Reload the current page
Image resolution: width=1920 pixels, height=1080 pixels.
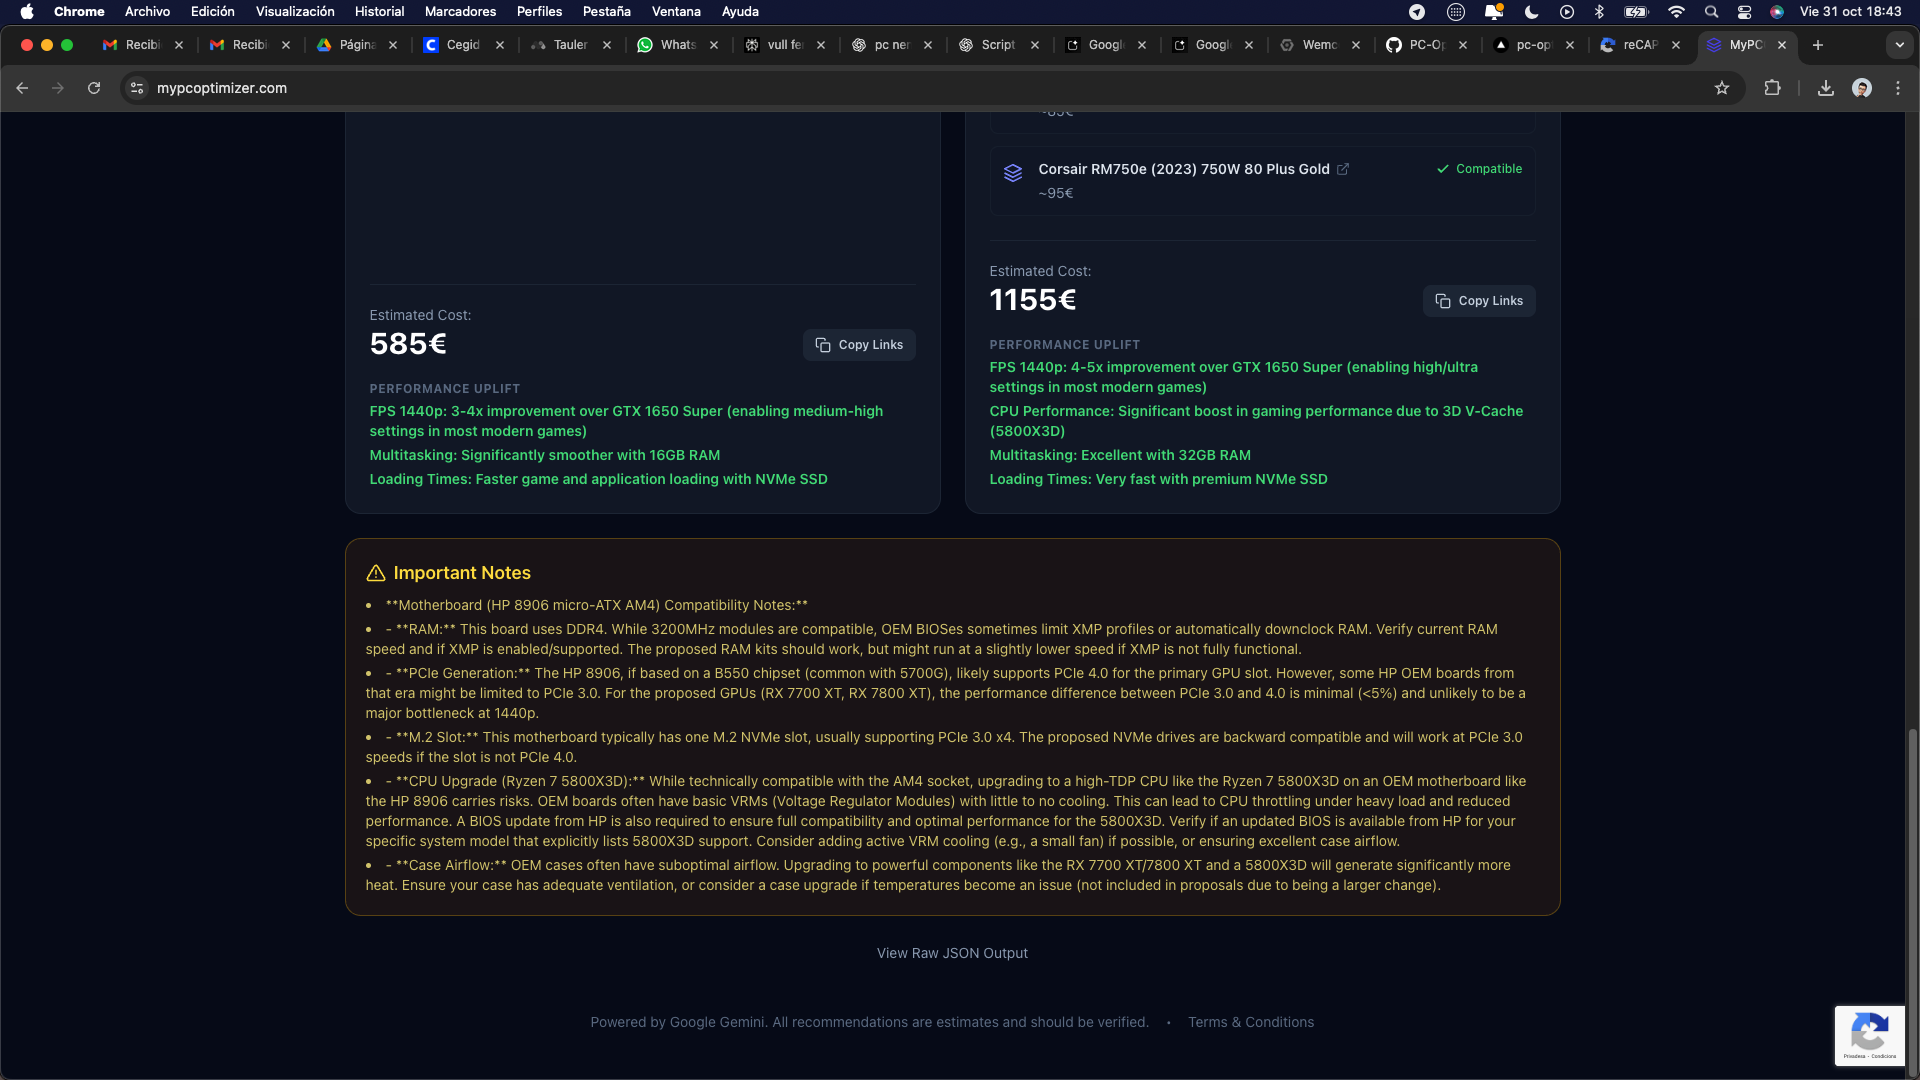94,88
